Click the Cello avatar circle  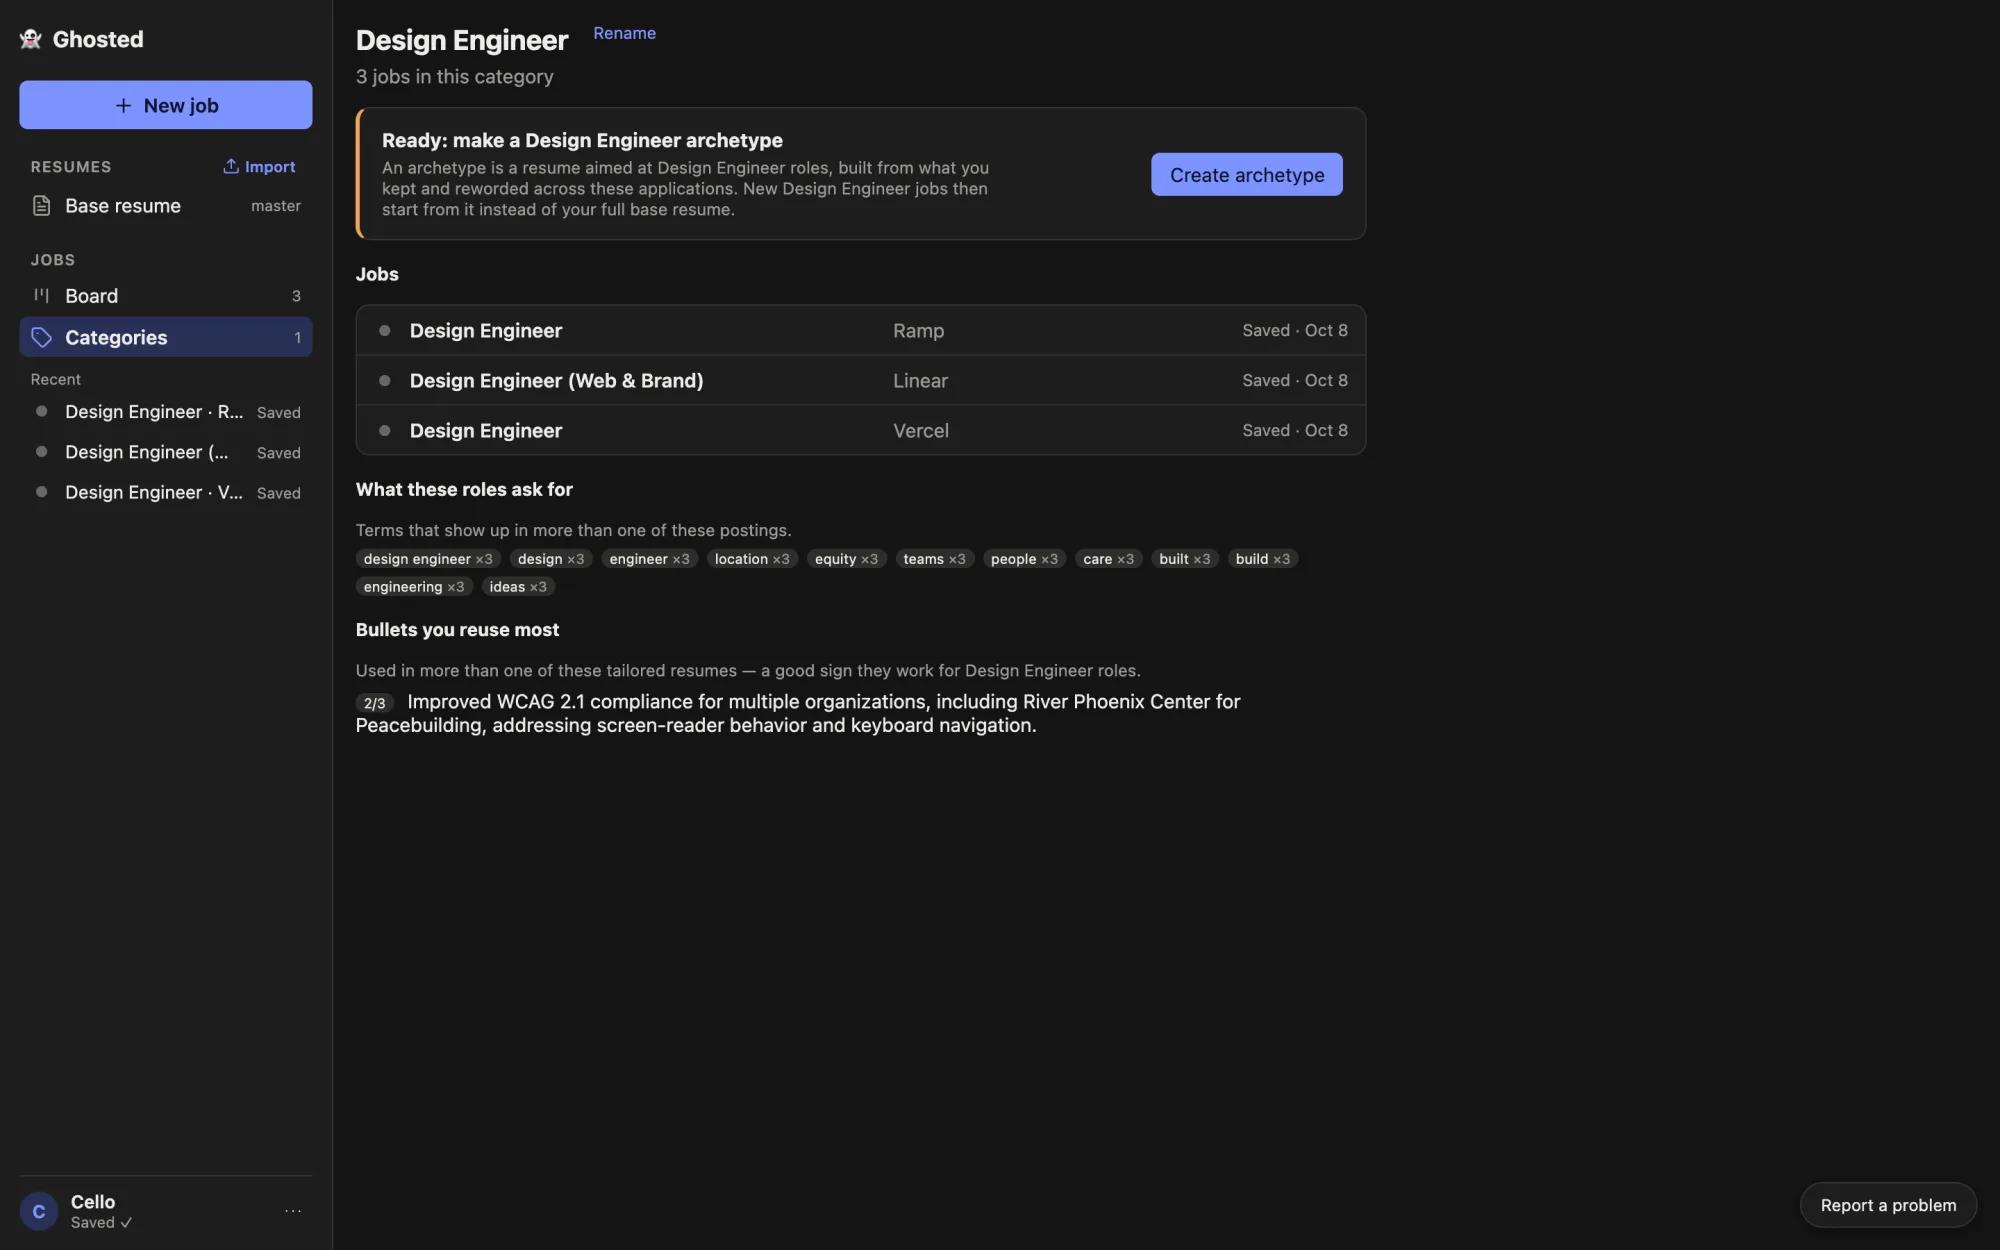tap(39, 1211)
